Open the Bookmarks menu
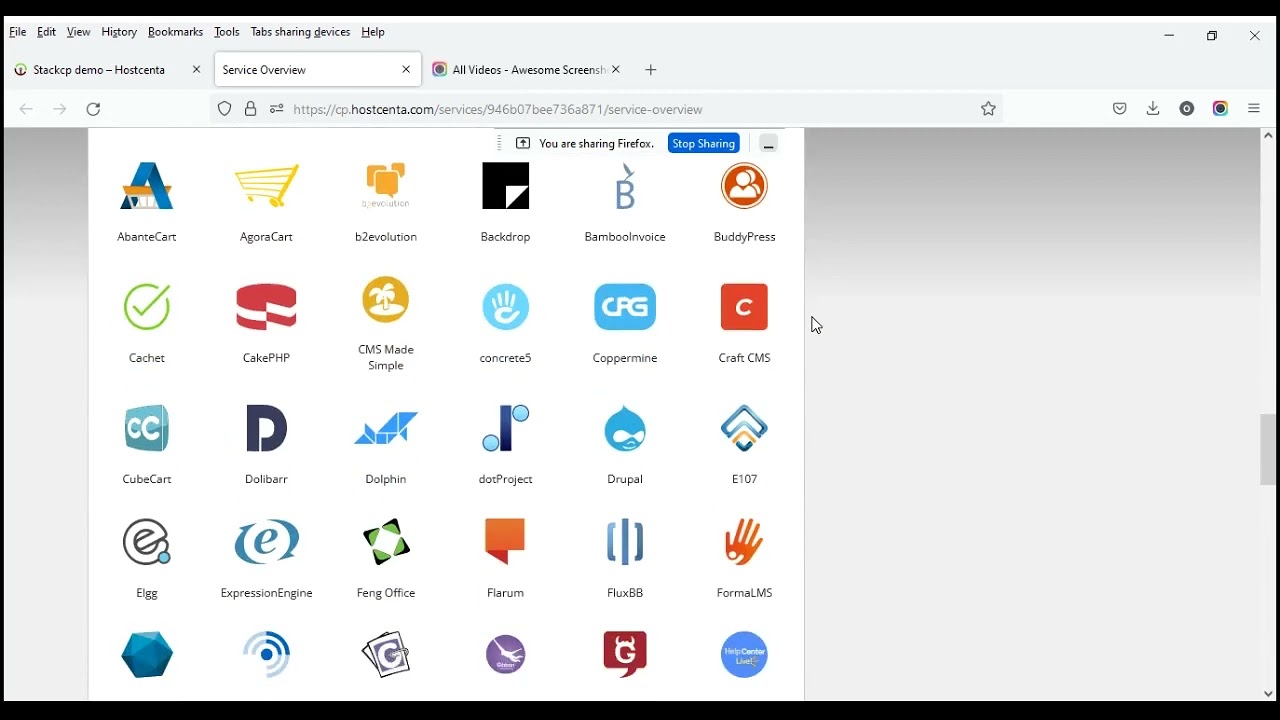This screenshot has height=720, width=1280. point(176,32)
